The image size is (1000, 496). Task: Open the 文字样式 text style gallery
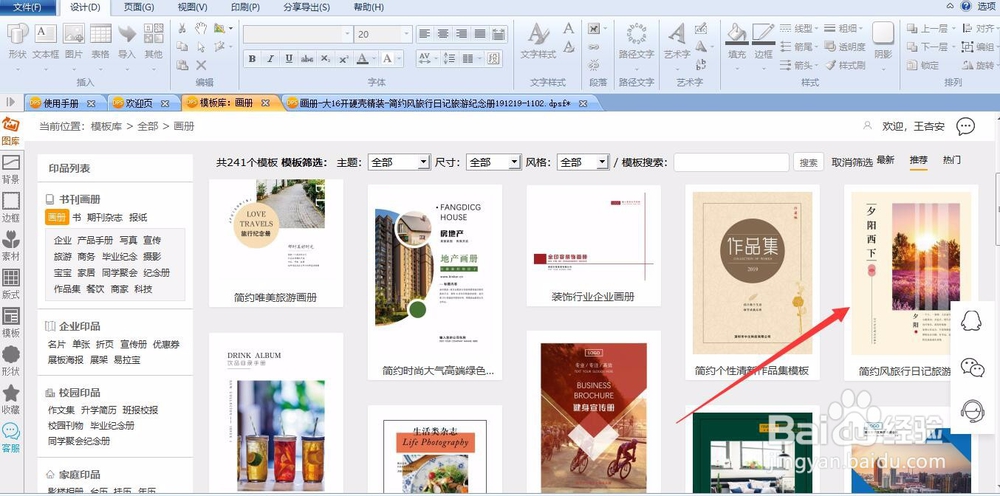pyautogui.click(x=538, y=41)
